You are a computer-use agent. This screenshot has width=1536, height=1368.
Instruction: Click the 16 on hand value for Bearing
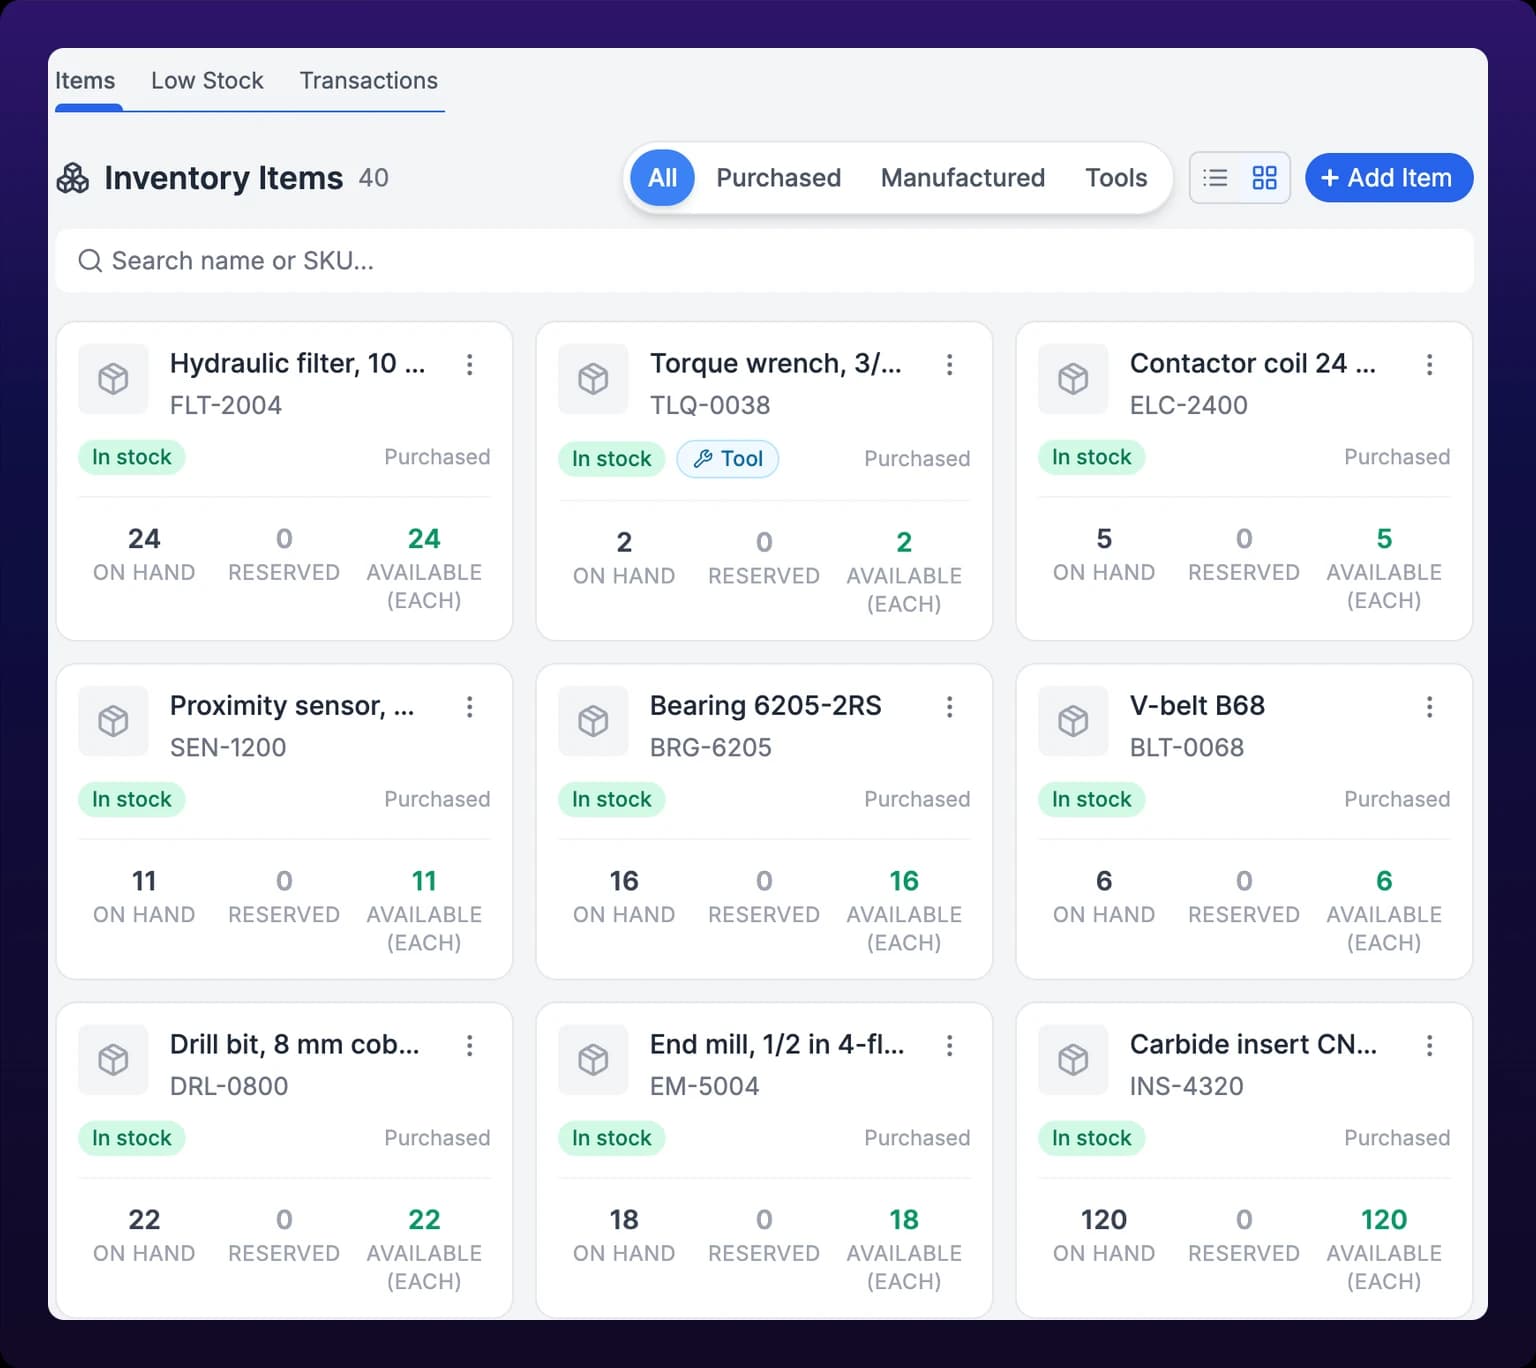tap(624, 881)
